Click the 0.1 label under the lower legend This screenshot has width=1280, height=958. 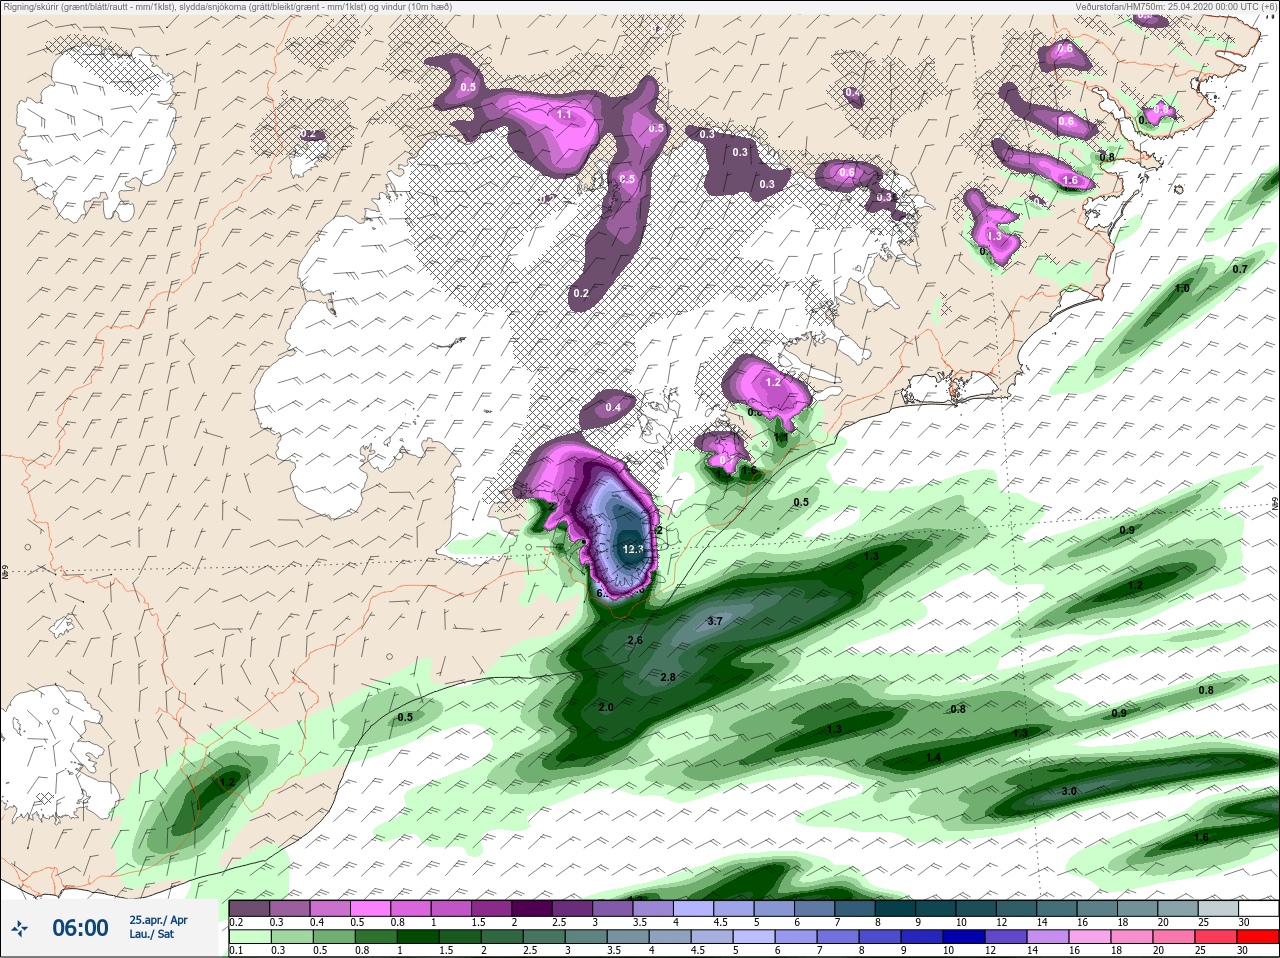[x=236, y=950]
